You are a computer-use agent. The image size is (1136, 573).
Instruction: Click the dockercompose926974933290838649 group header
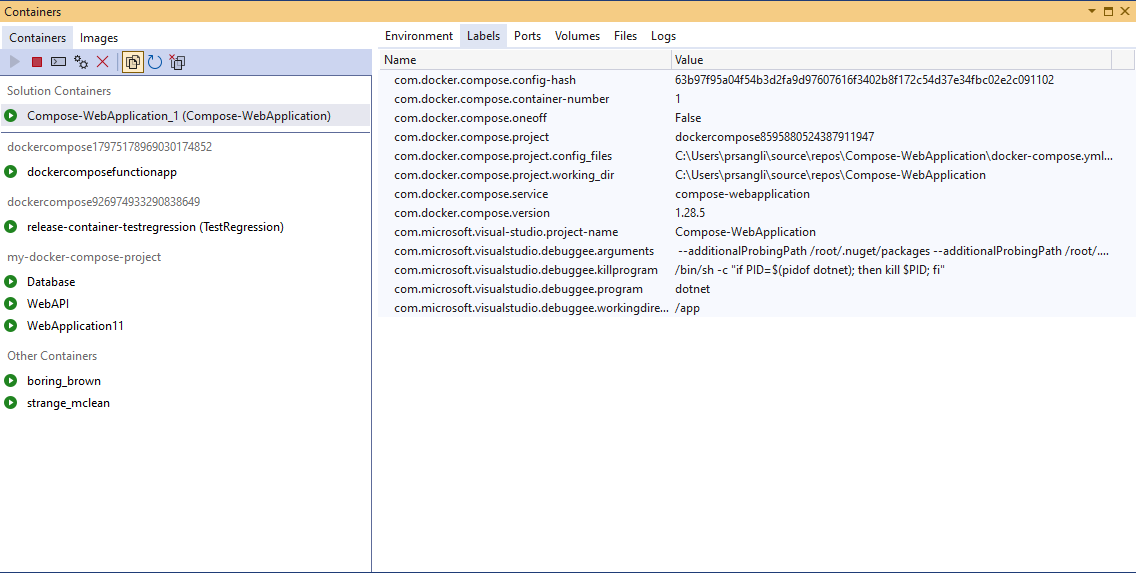point(104,201)
